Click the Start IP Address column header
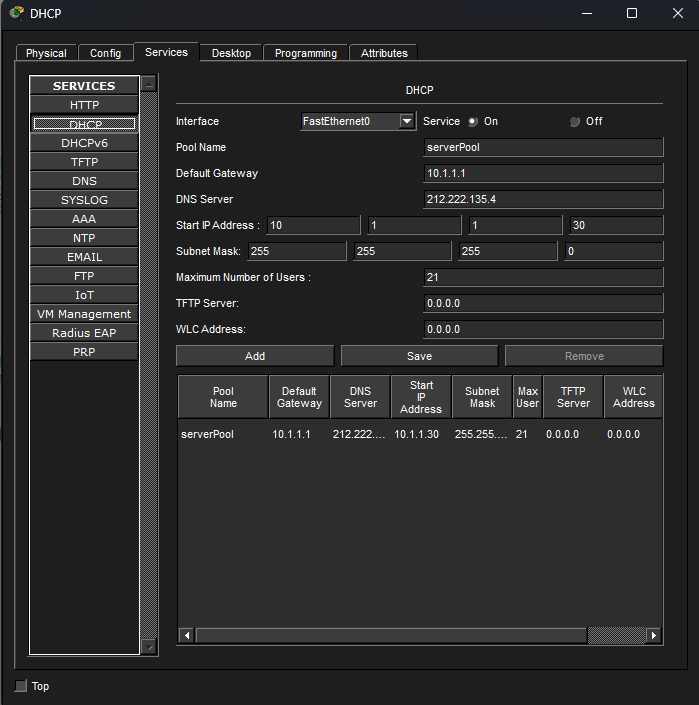Screen dimensions: 699x705 pos(421,397)
